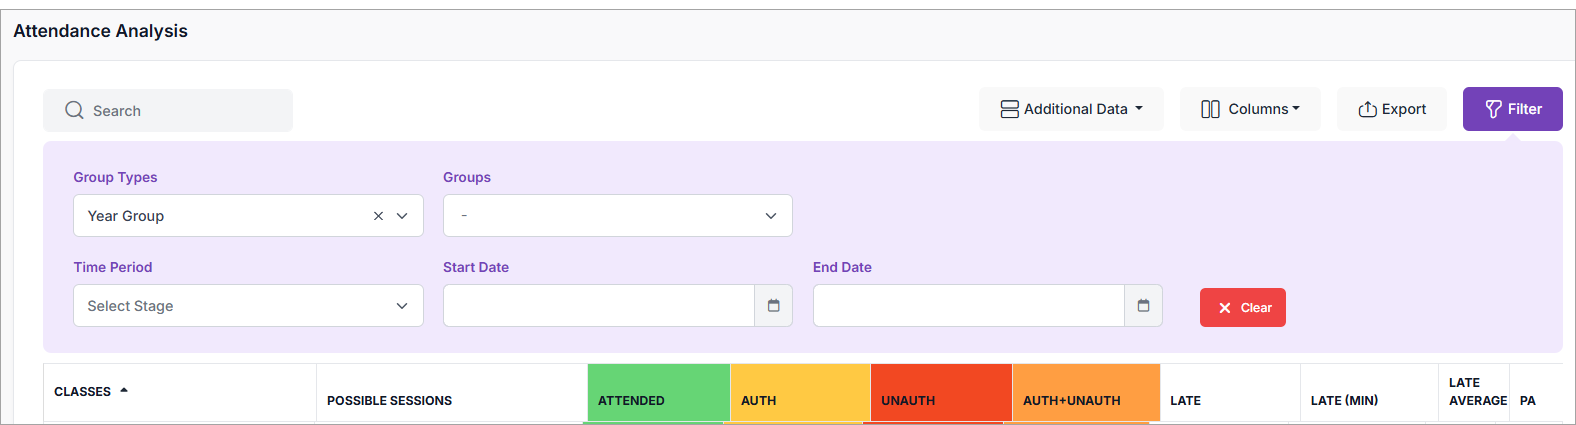Click the magnifier search icon

[x=74, y=110]
